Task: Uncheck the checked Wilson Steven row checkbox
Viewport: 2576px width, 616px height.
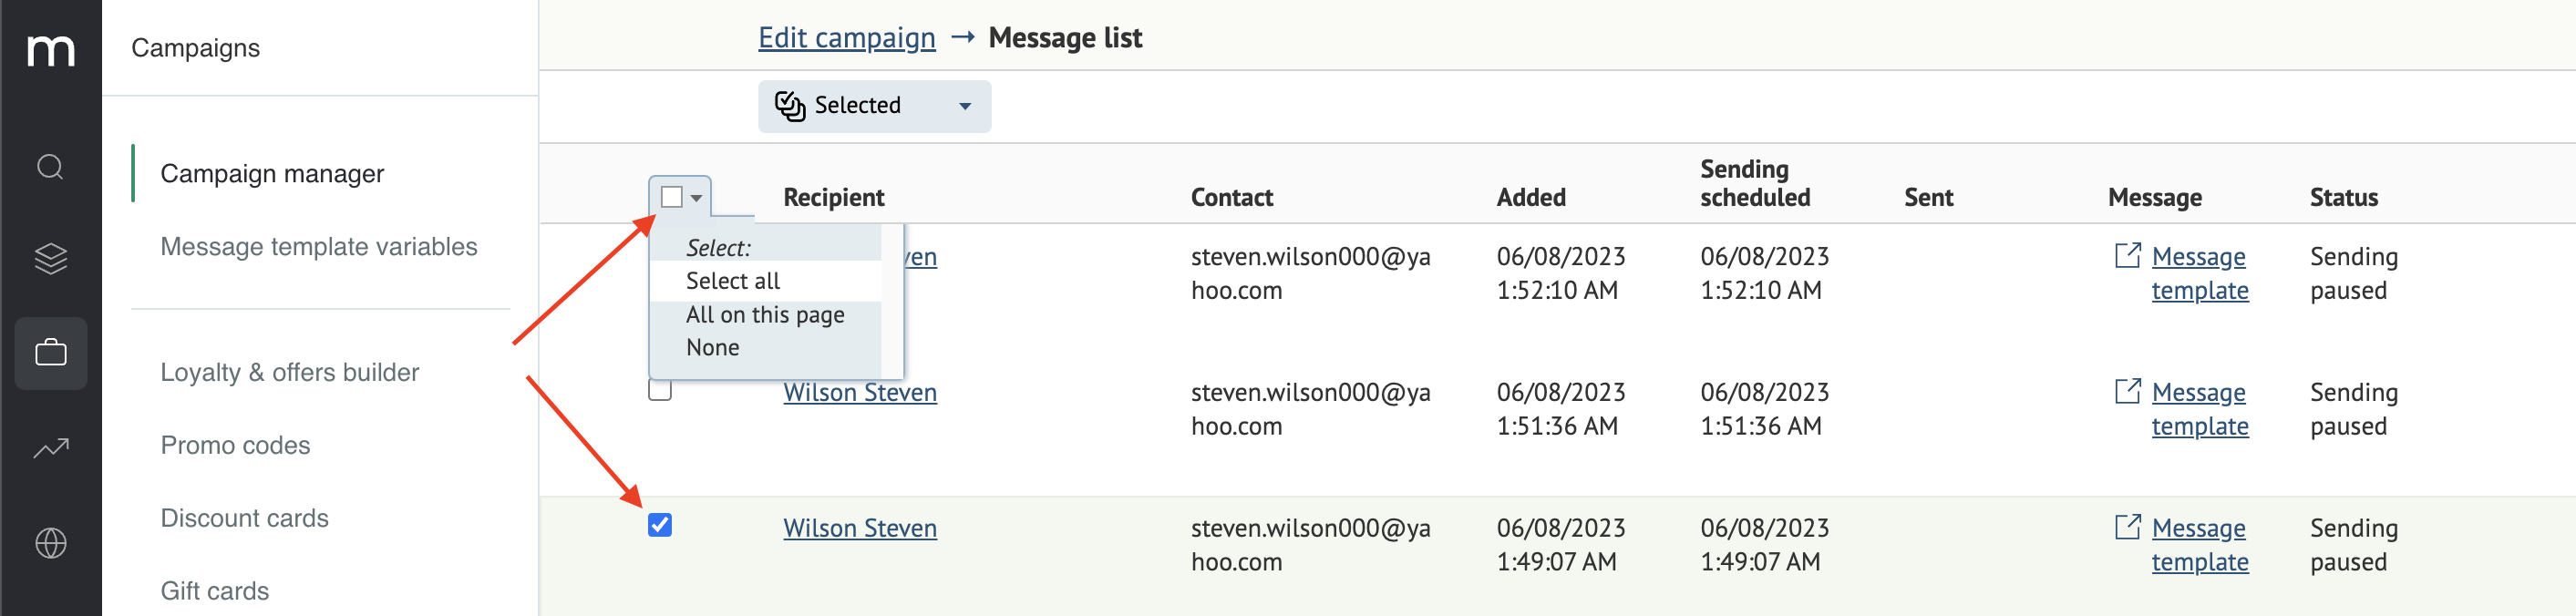Action: (660, 525)
